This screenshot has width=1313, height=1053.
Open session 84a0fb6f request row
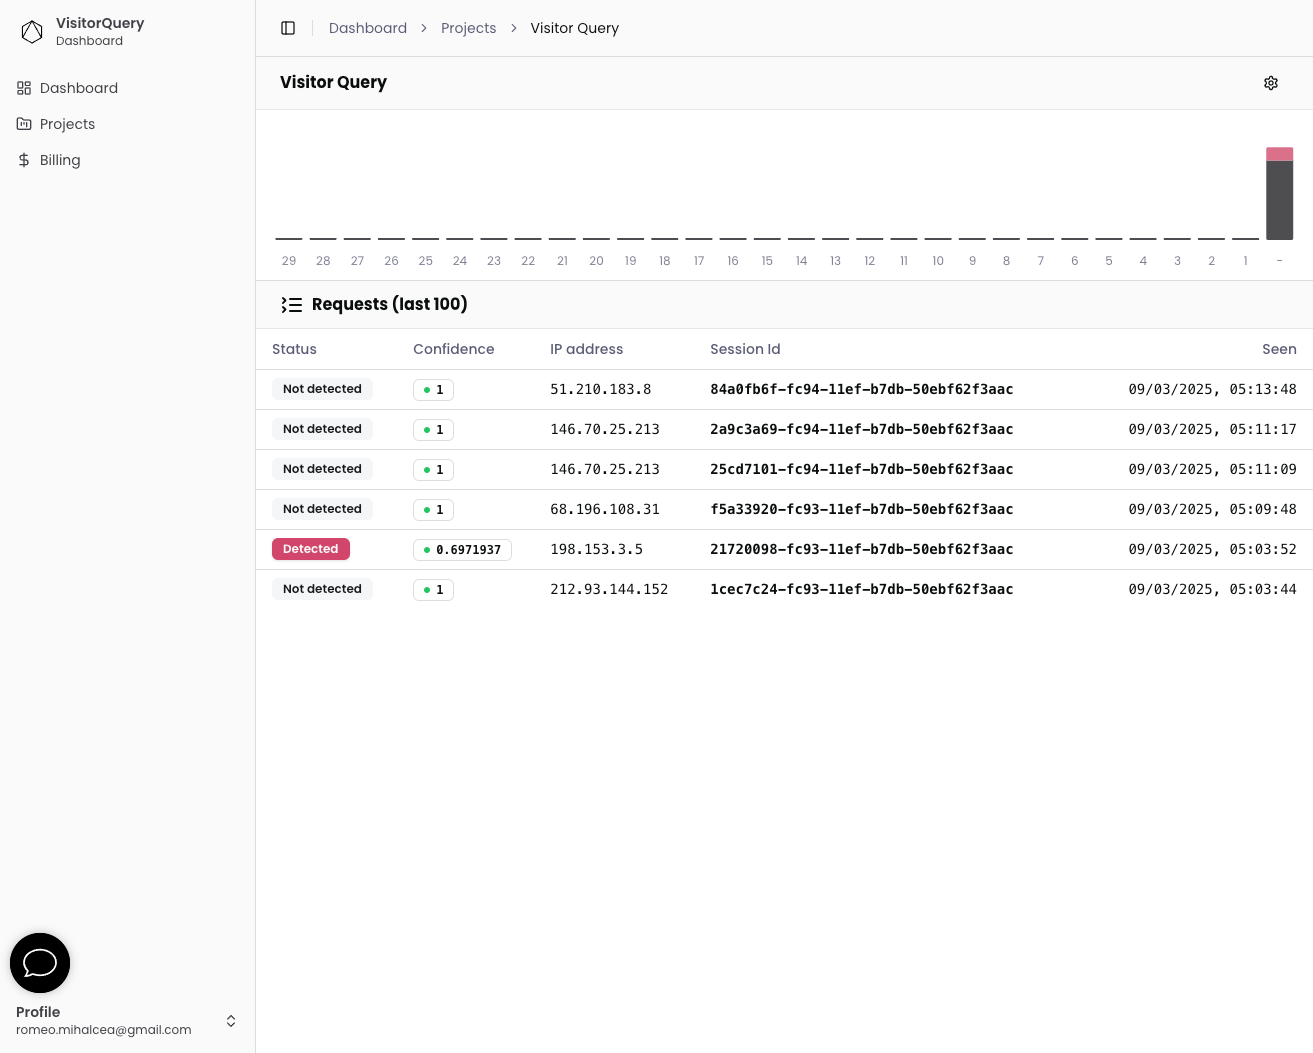784,389
